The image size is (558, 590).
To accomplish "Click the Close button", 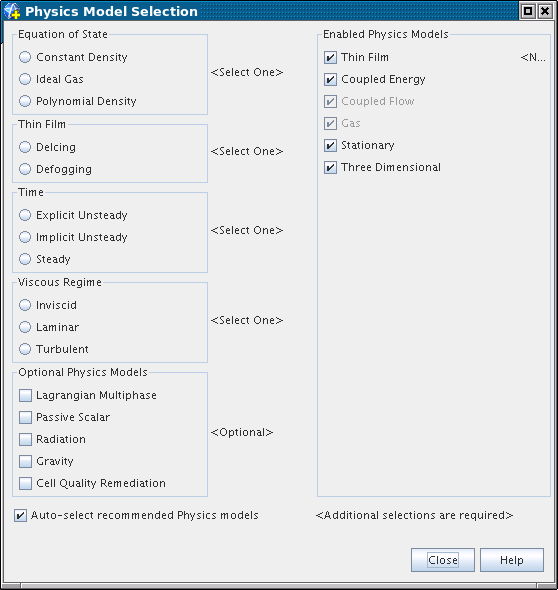I will [x=443, y=560].
